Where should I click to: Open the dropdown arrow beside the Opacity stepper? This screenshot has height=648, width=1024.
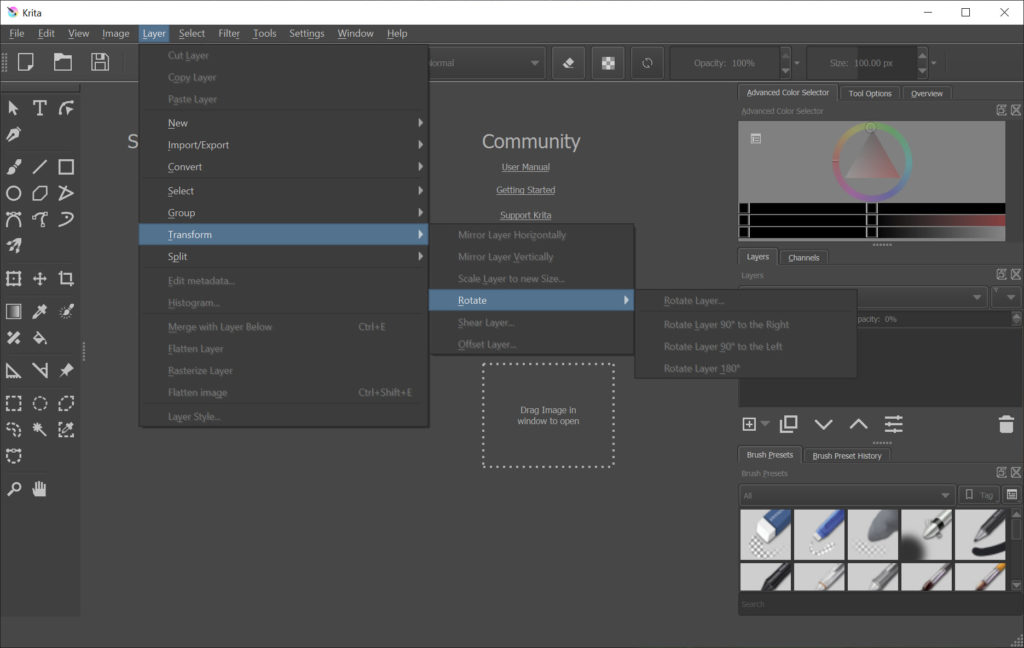(797, 63)
